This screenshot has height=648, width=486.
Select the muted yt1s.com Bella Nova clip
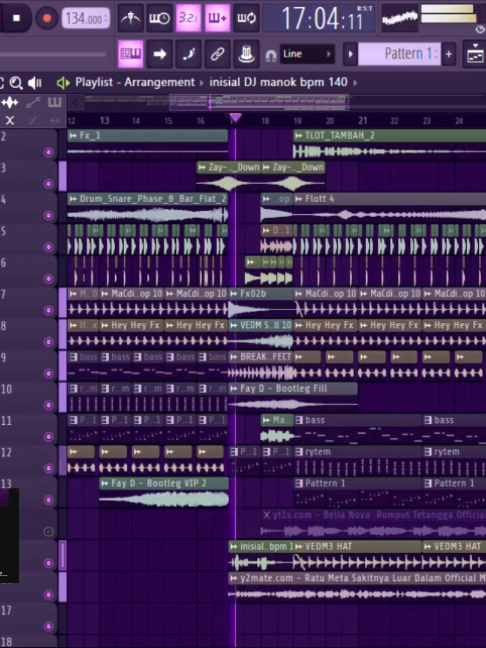point(374,524)
